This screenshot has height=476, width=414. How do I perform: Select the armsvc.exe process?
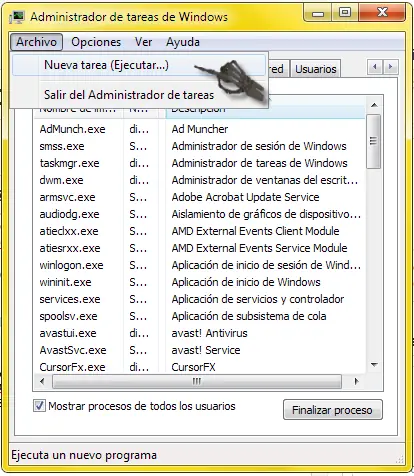click(67, 197)
